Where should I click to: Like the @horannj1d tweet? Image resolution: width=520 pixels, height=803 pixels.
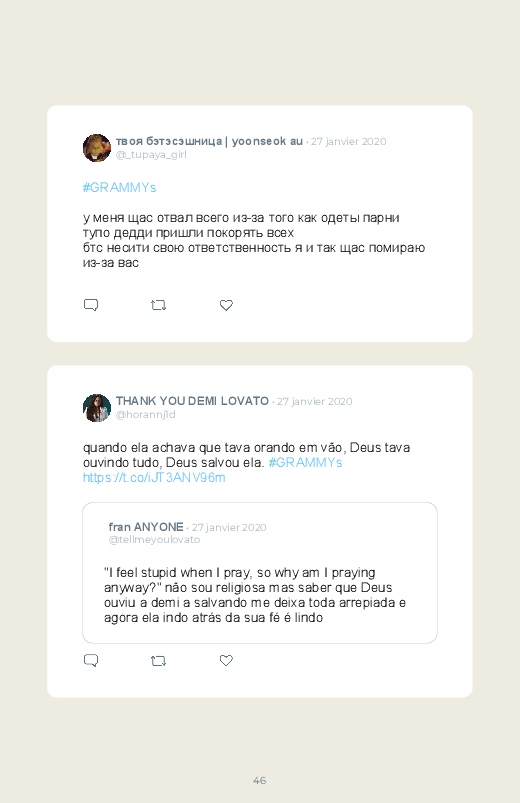pos(226,661)
